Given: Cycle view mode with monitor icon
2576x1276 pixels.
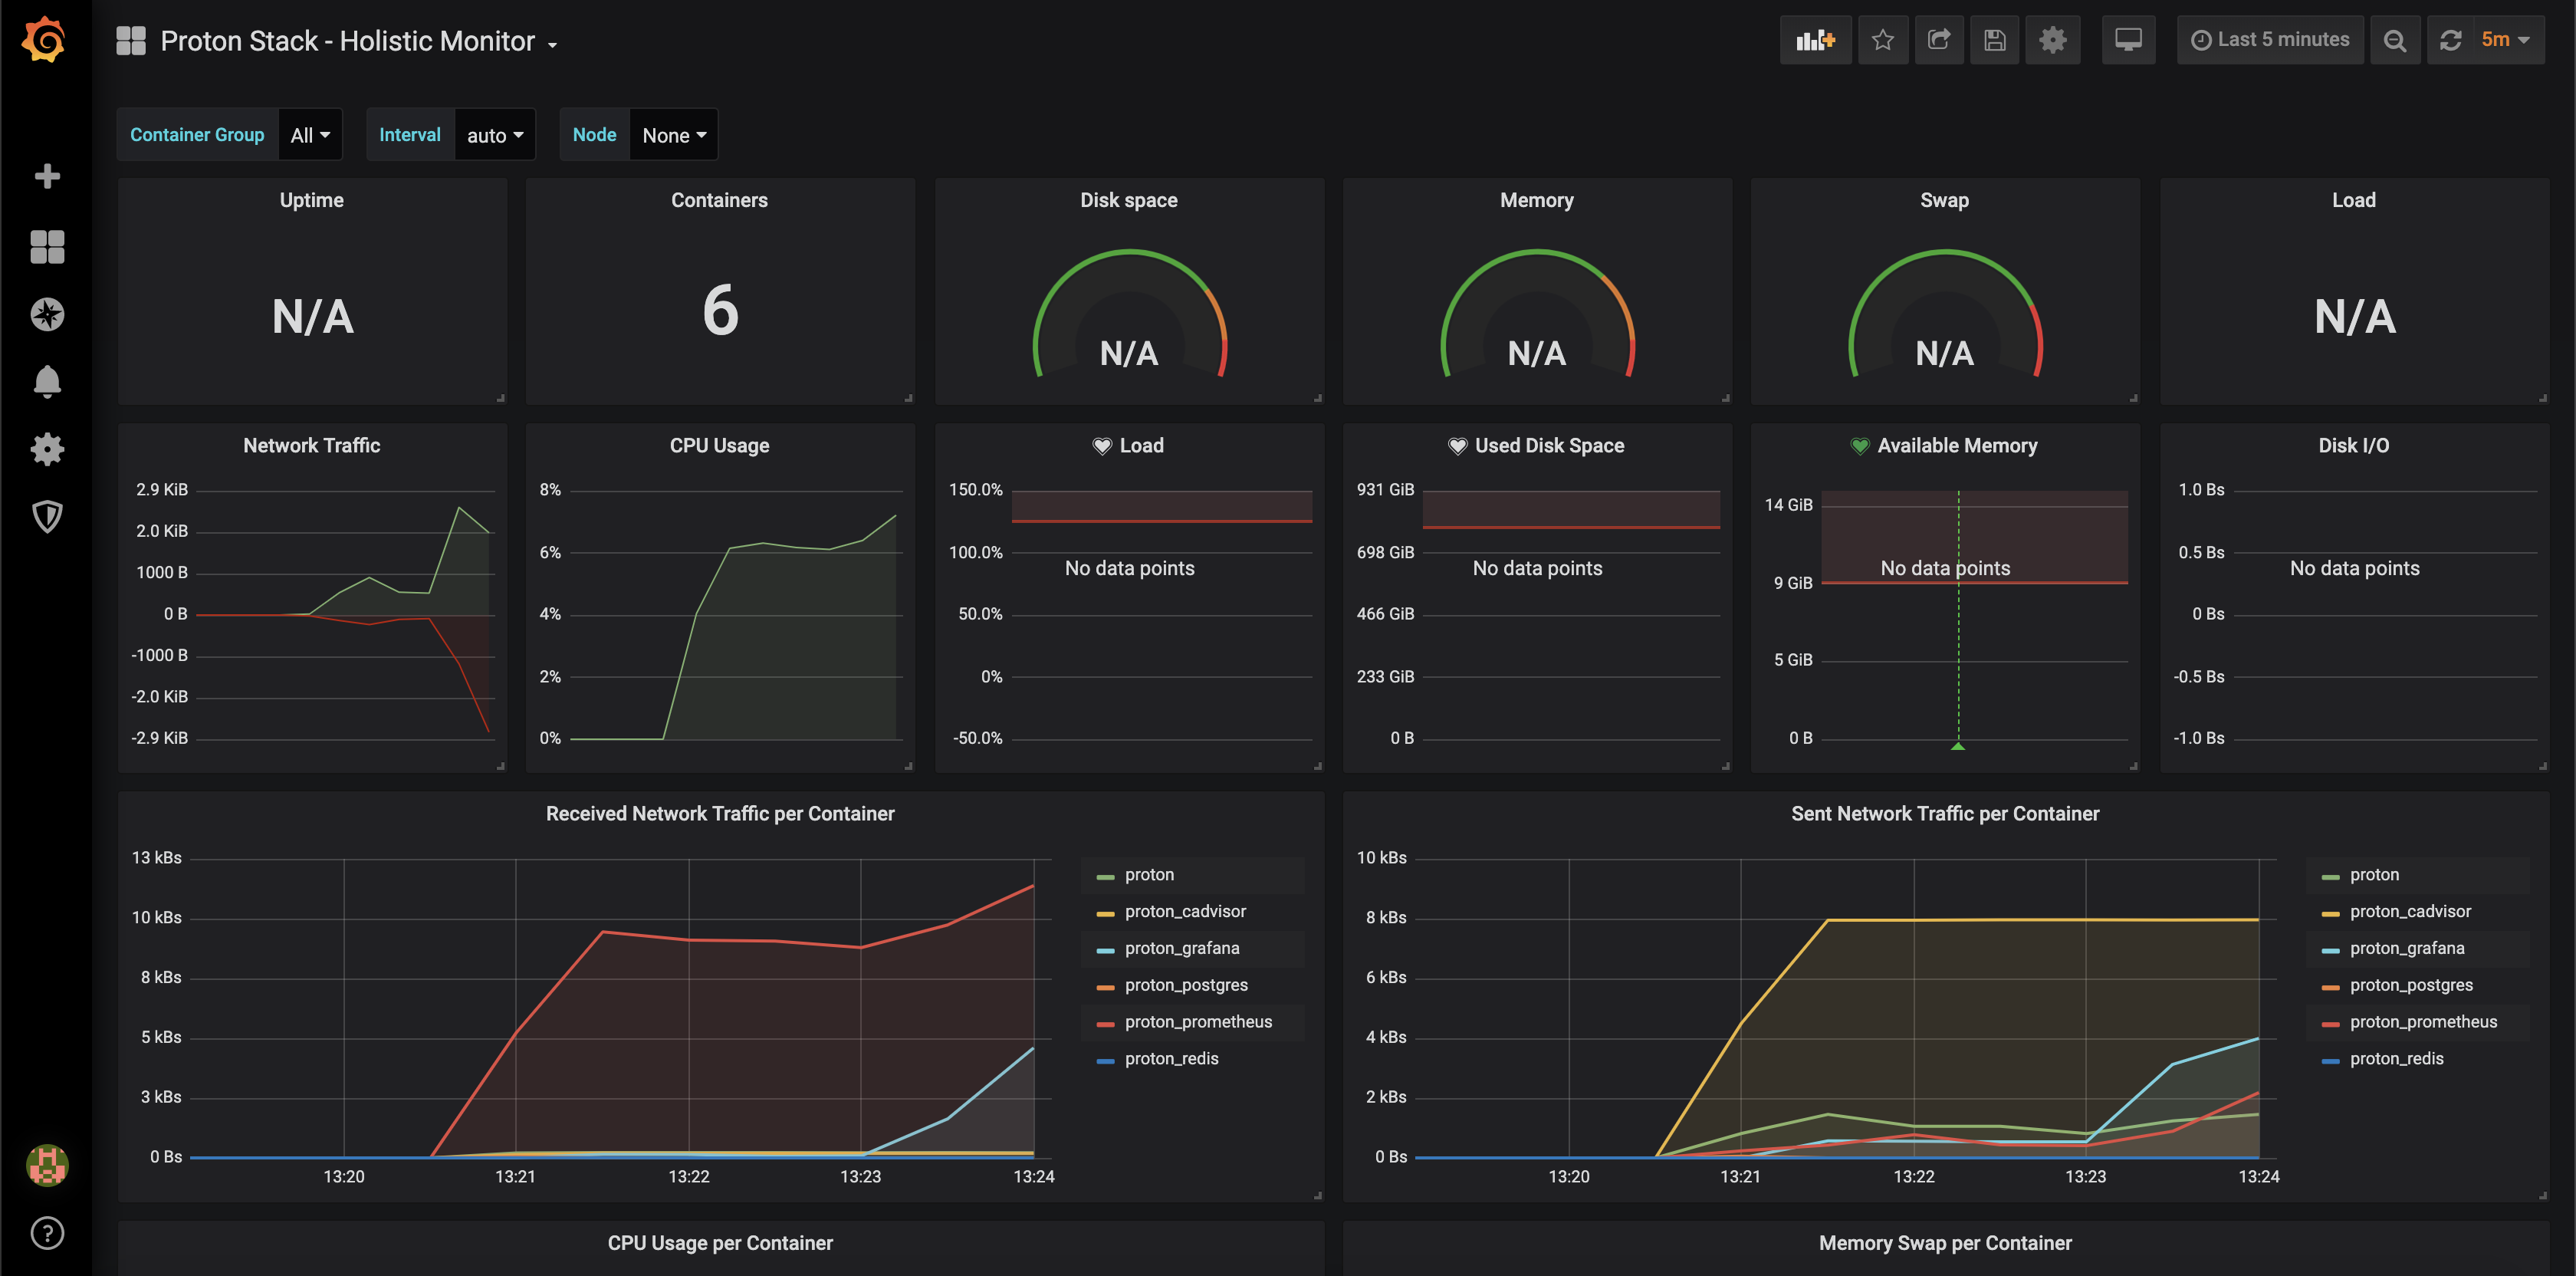Looking at the screenshot, I should pyautogui.click(x=2128, y=40).
